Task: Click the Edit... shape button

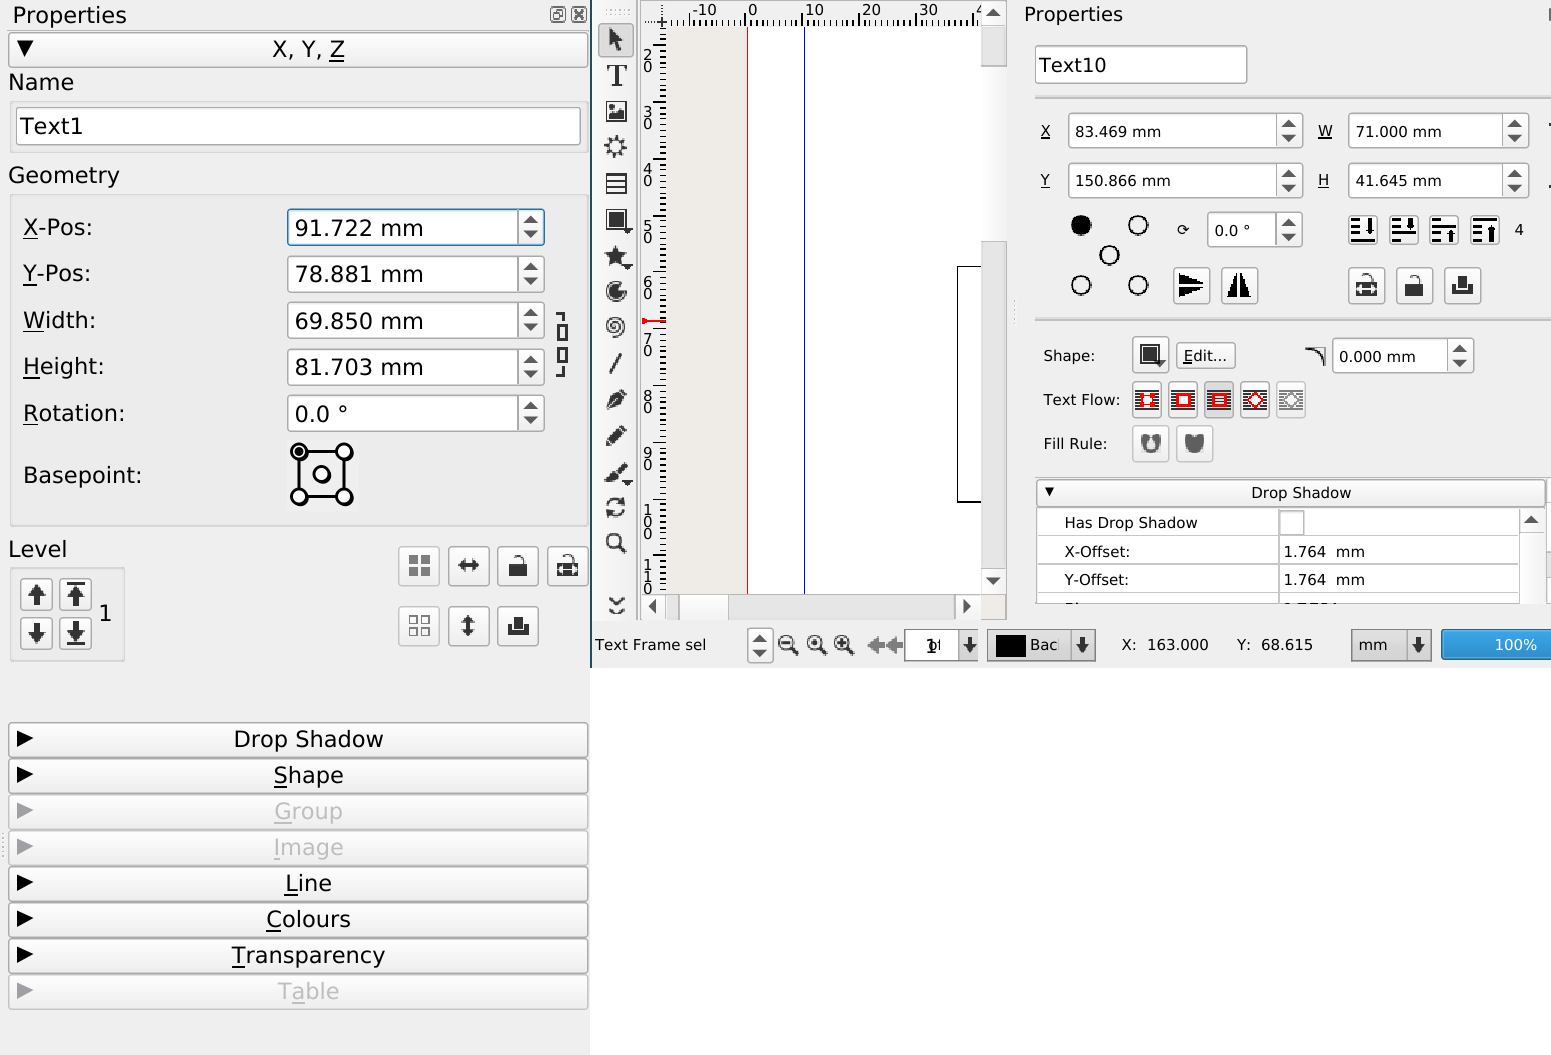Action: point(1205,356)
